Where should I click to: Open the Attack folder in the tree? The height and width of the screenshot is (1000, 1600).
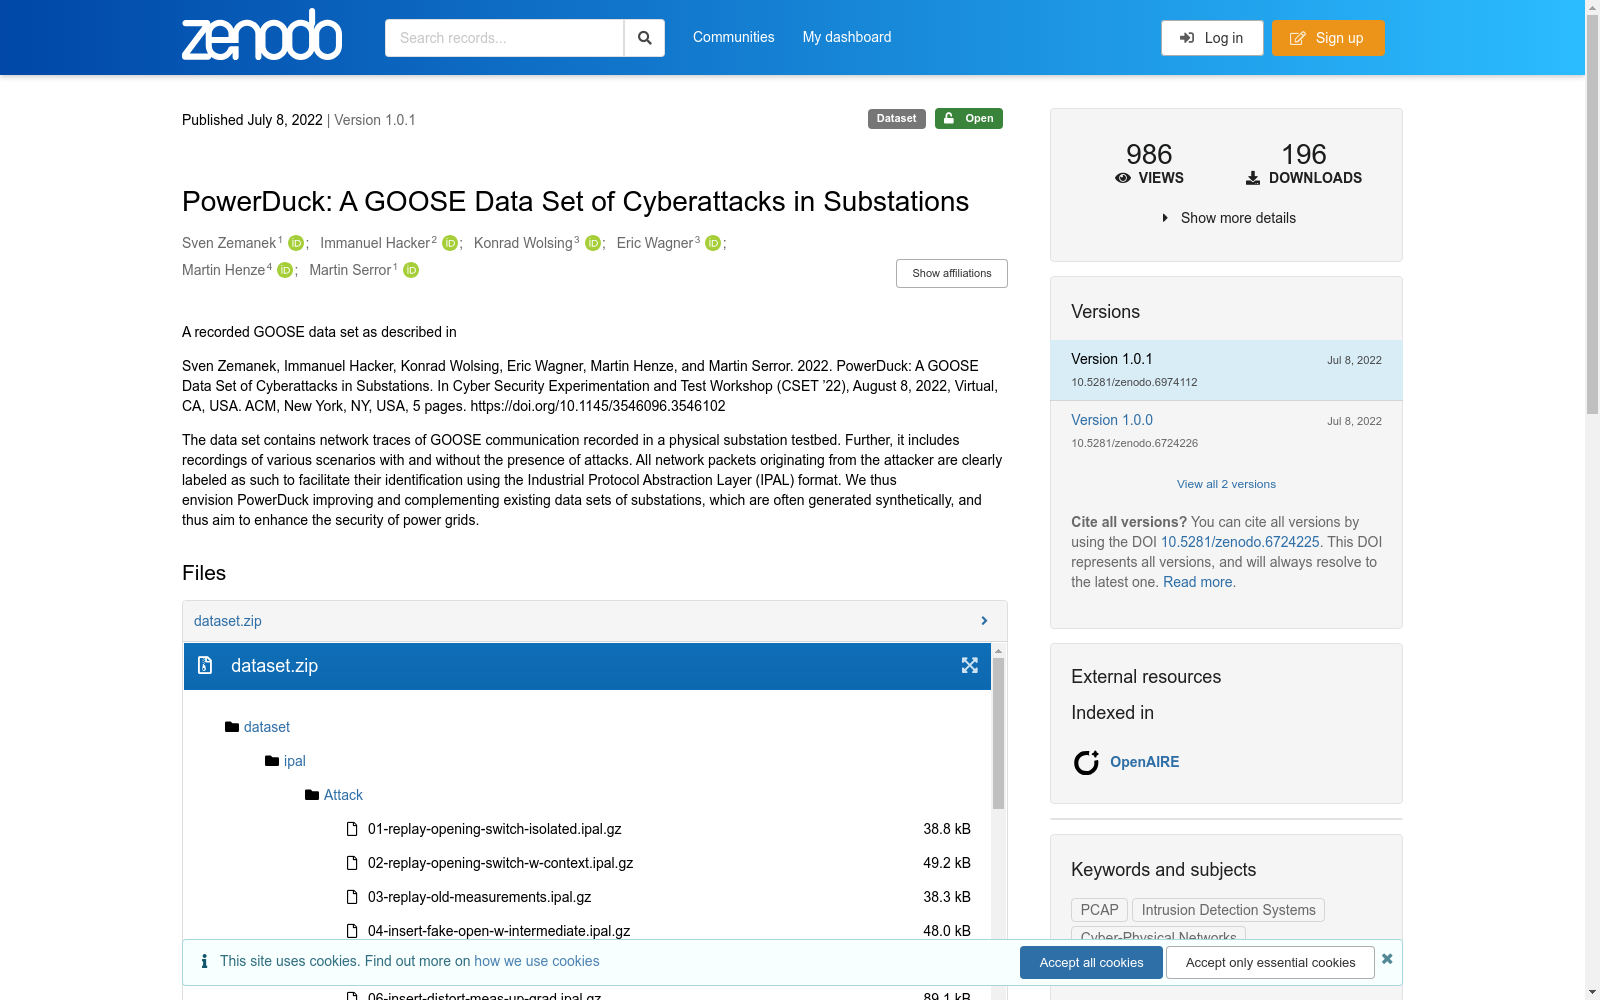point(343,795)
